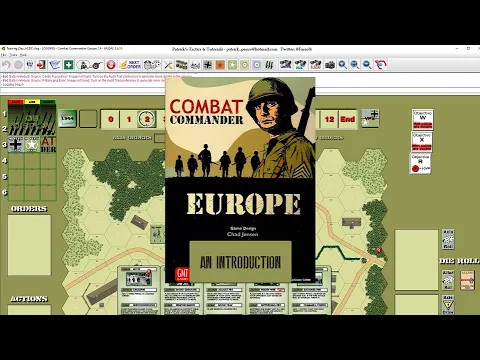Click the VP marker counter beside End
The height and width of the screenshot is (360, 480).
370,119
